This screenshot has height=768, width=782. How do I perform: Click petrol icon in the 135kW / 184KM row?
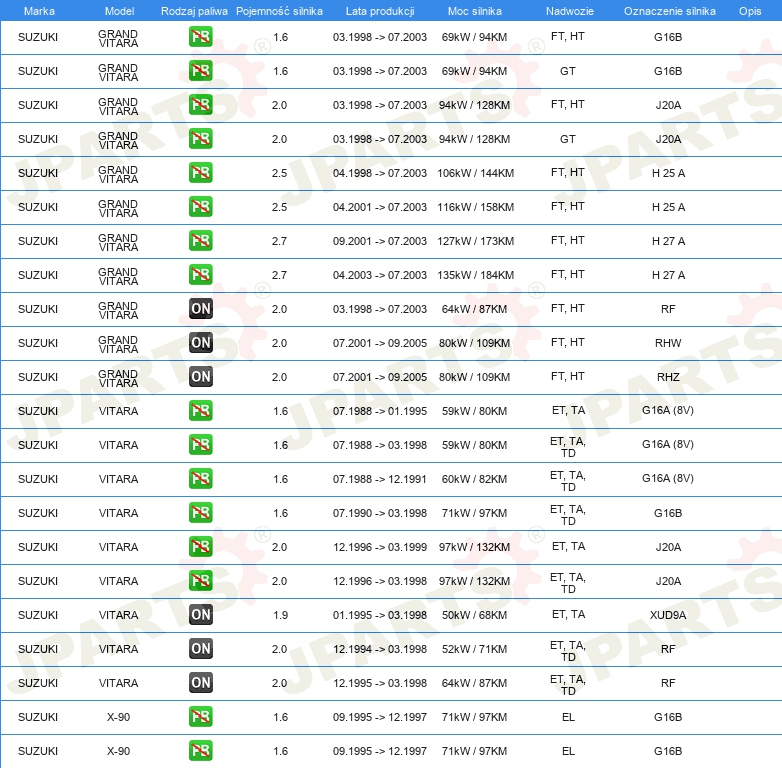(x=200, y=274)
